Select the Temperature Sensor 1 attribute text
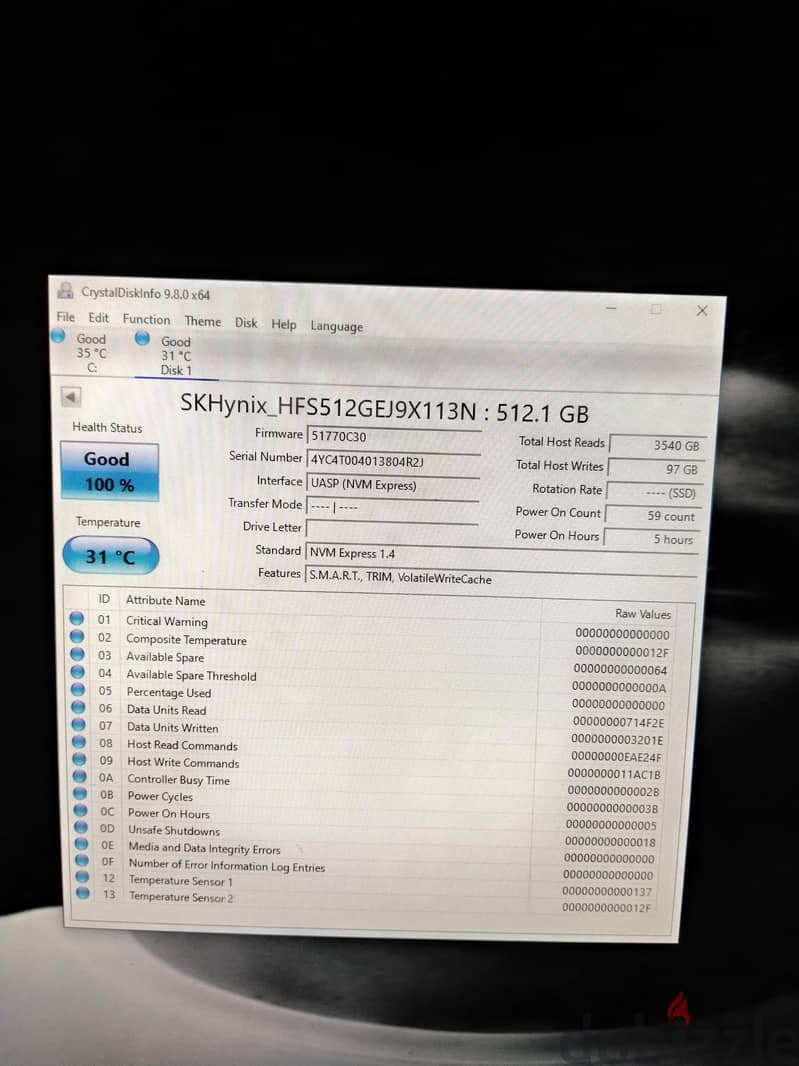Screen dimensions: 799x1066 [x=181, y=881]
